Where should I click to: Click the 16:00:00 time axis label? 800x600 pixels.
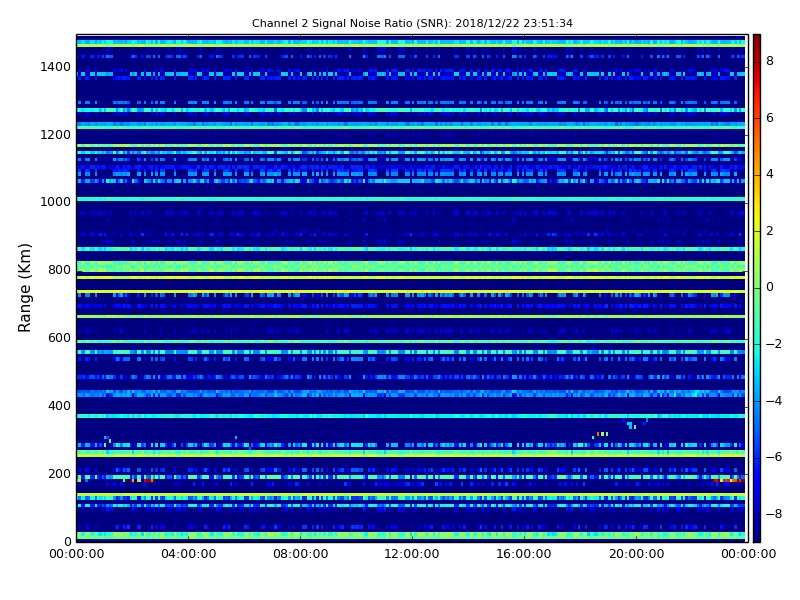click(x=524, y=554)
